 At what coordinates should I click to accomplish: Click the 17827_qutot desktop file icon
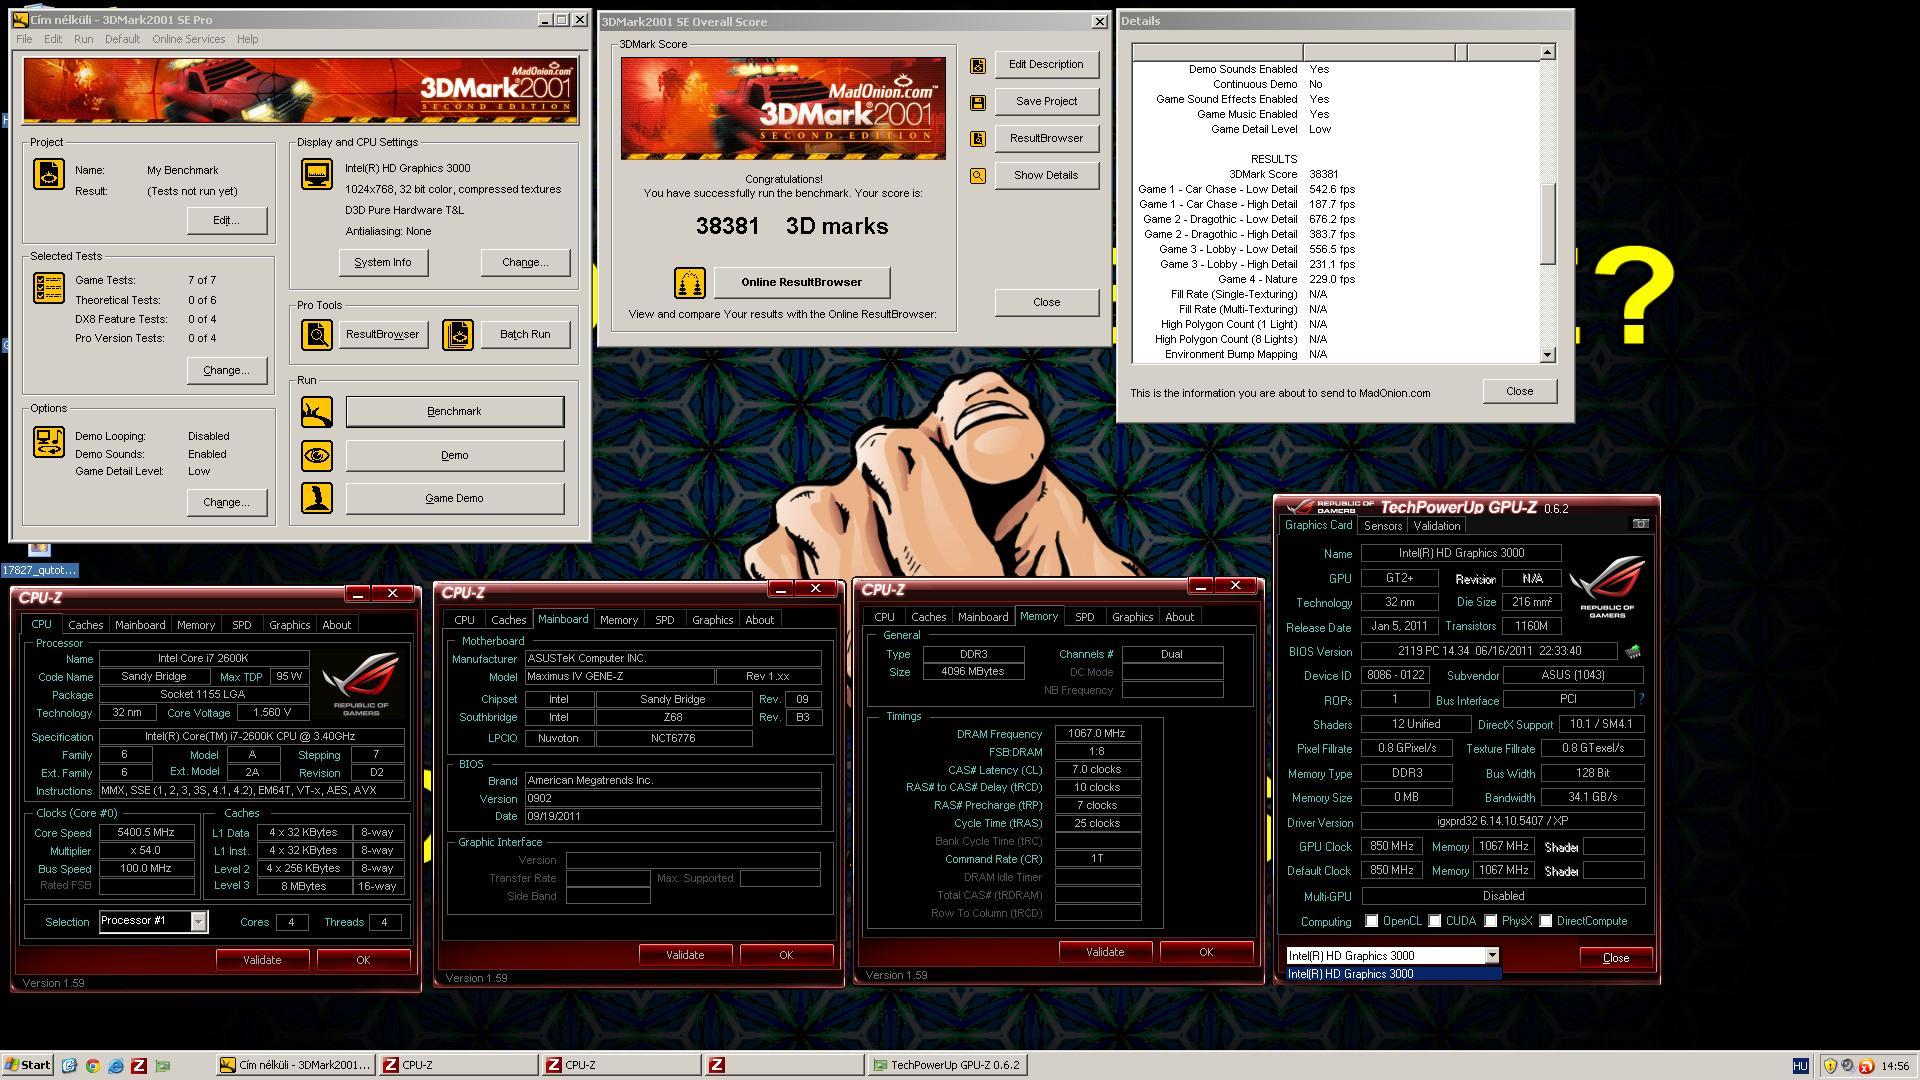[x=39, y=561]
